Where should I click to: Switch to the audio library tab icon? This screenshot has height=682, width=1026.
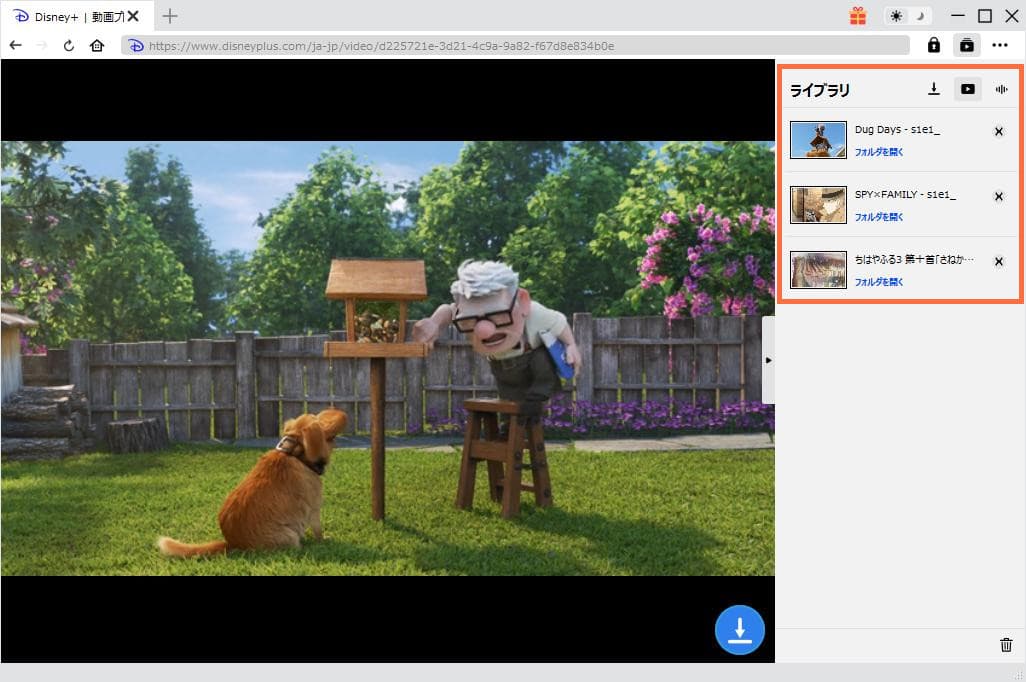point(1001,89)
